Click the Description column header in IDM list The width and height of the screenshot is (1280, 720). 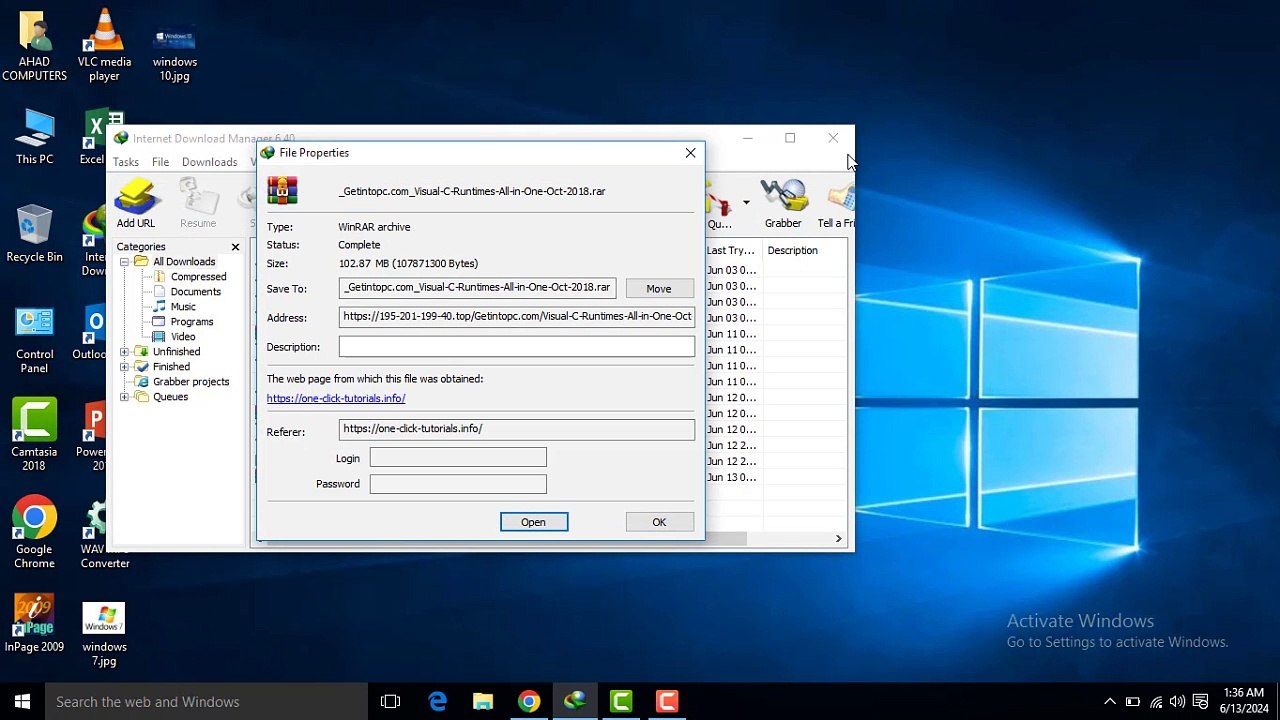pos(804,250)
